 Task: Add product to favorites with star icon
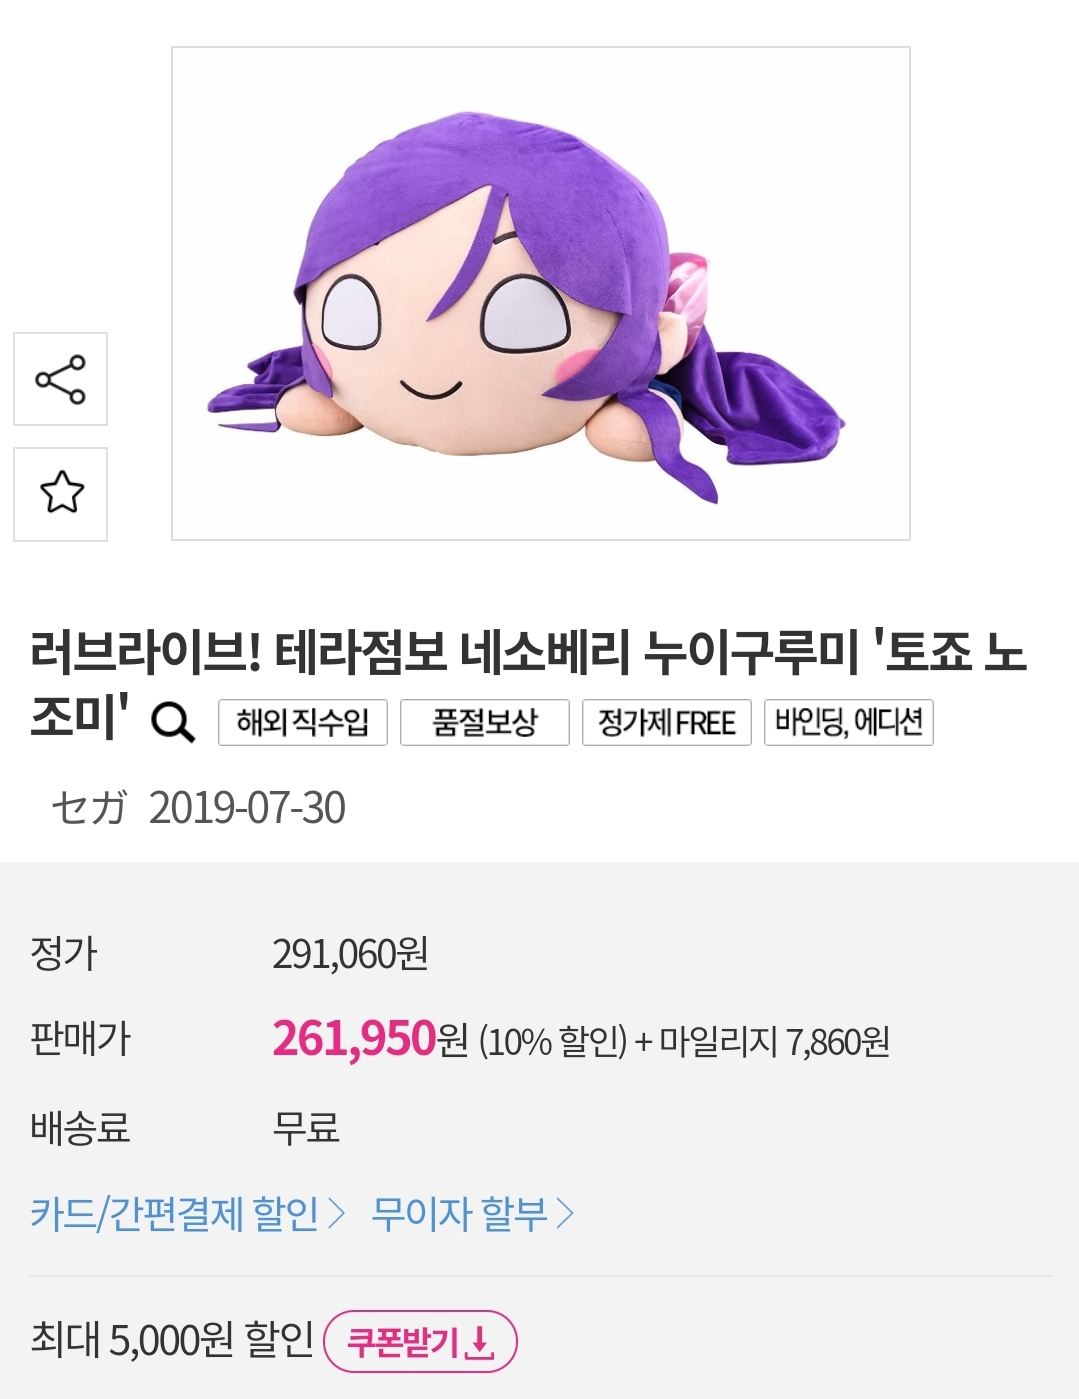[x=60, y=494]
